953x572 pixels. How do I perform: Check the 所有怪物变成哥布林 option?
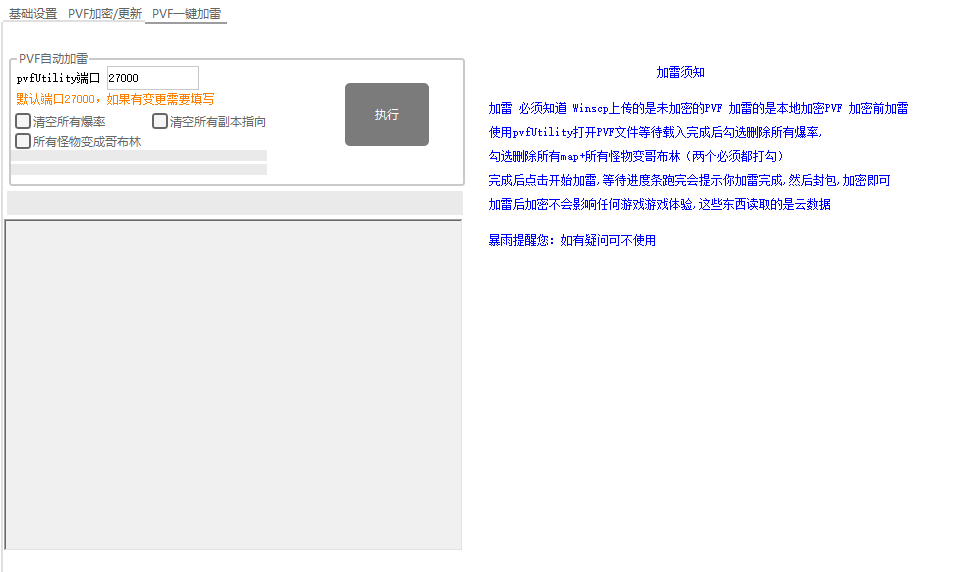pyautogui.click(x=23, y=142)
